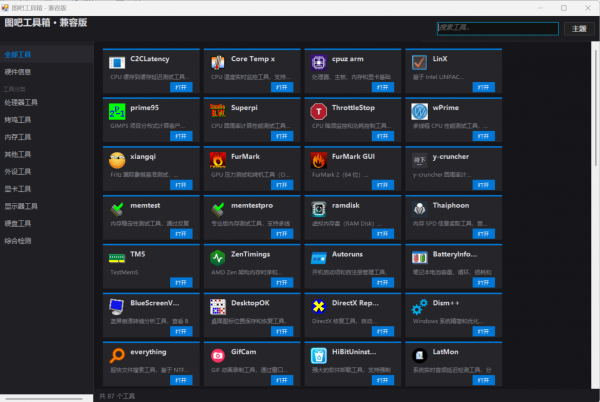Open the 烤鸡工具 category
This screenshot has height=402, width=600.
click(47, 120)
